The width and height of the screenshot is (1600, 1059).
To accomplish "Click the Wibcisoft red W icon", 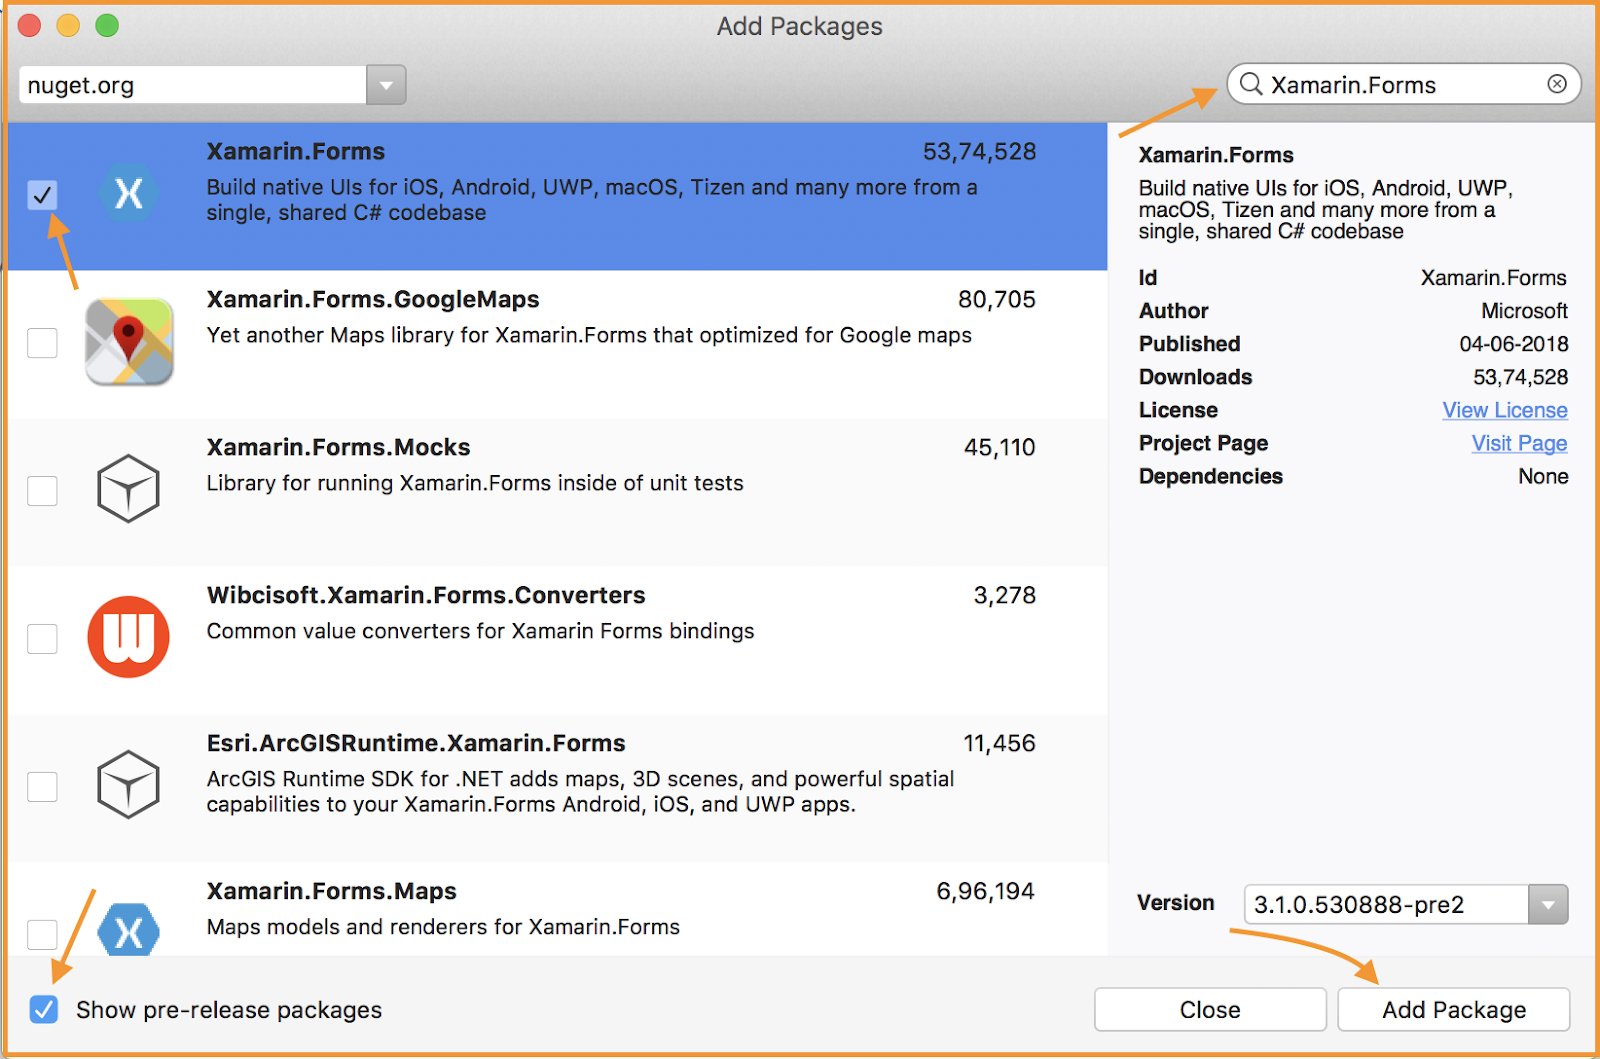I will pyautogui.click(x=128, y=637).
